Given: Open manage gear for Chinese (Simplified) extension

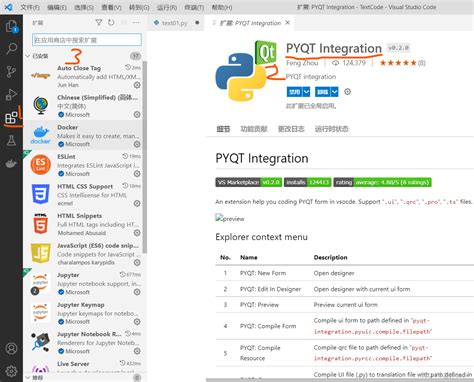Looking at the screenshot, I should click(x=137, y=114).
